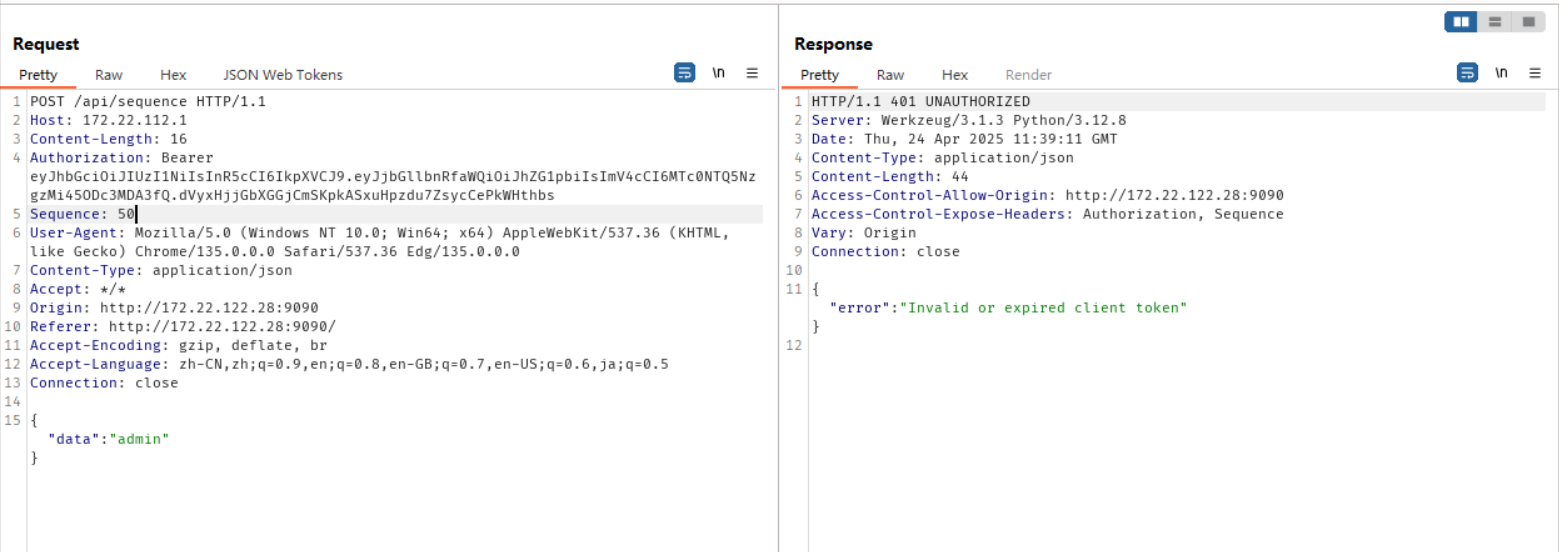
Task: Click the Authorization Bearer header line
Action: (121, 158)
